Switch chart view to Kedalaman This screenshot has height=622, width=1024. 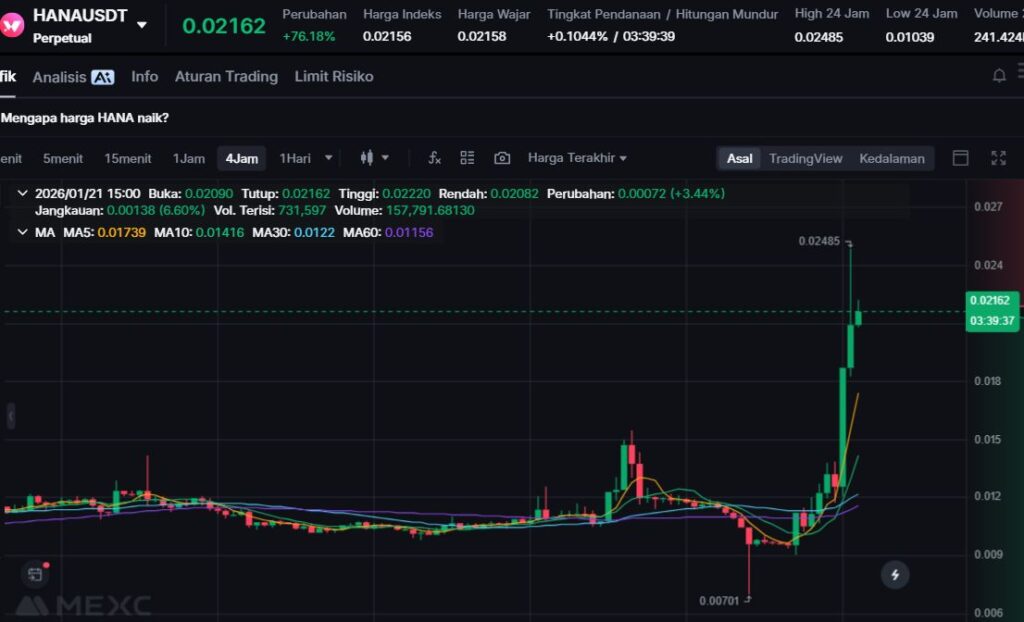pos(891,158)
